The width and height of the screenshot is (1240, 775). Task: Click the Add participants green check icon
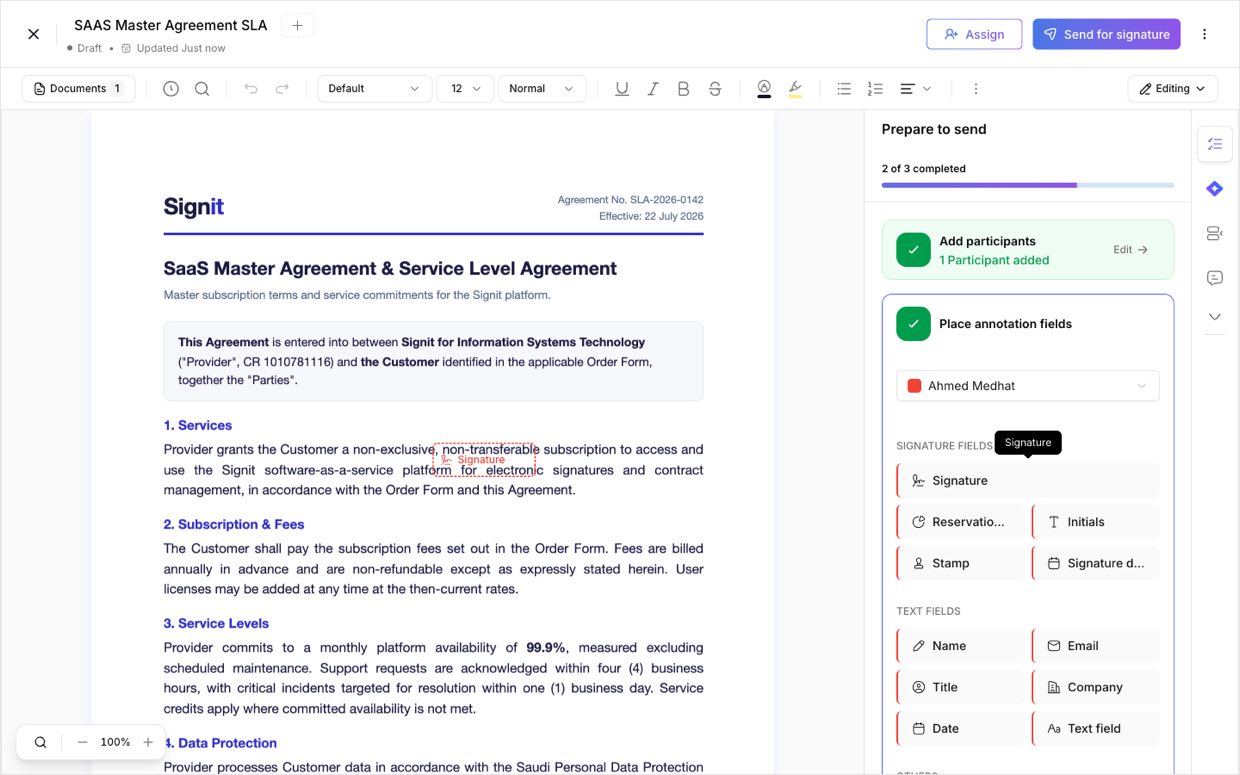(913, 250)
